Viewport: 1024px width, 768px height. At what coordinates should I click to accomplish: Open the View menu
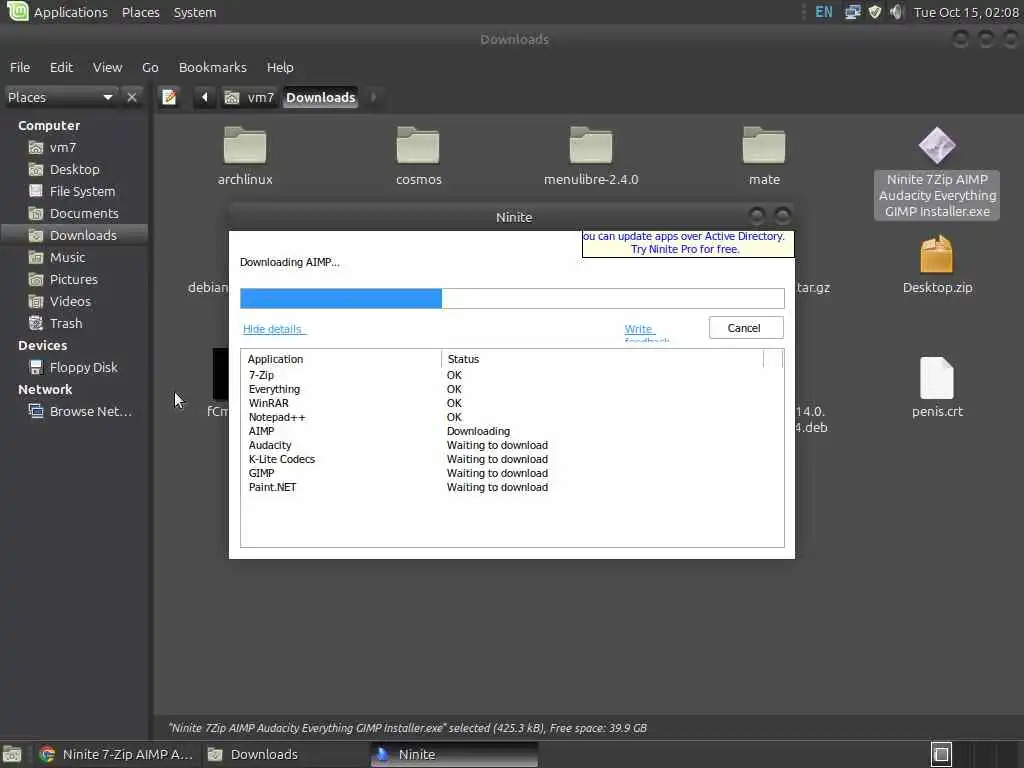pos(107,67)
